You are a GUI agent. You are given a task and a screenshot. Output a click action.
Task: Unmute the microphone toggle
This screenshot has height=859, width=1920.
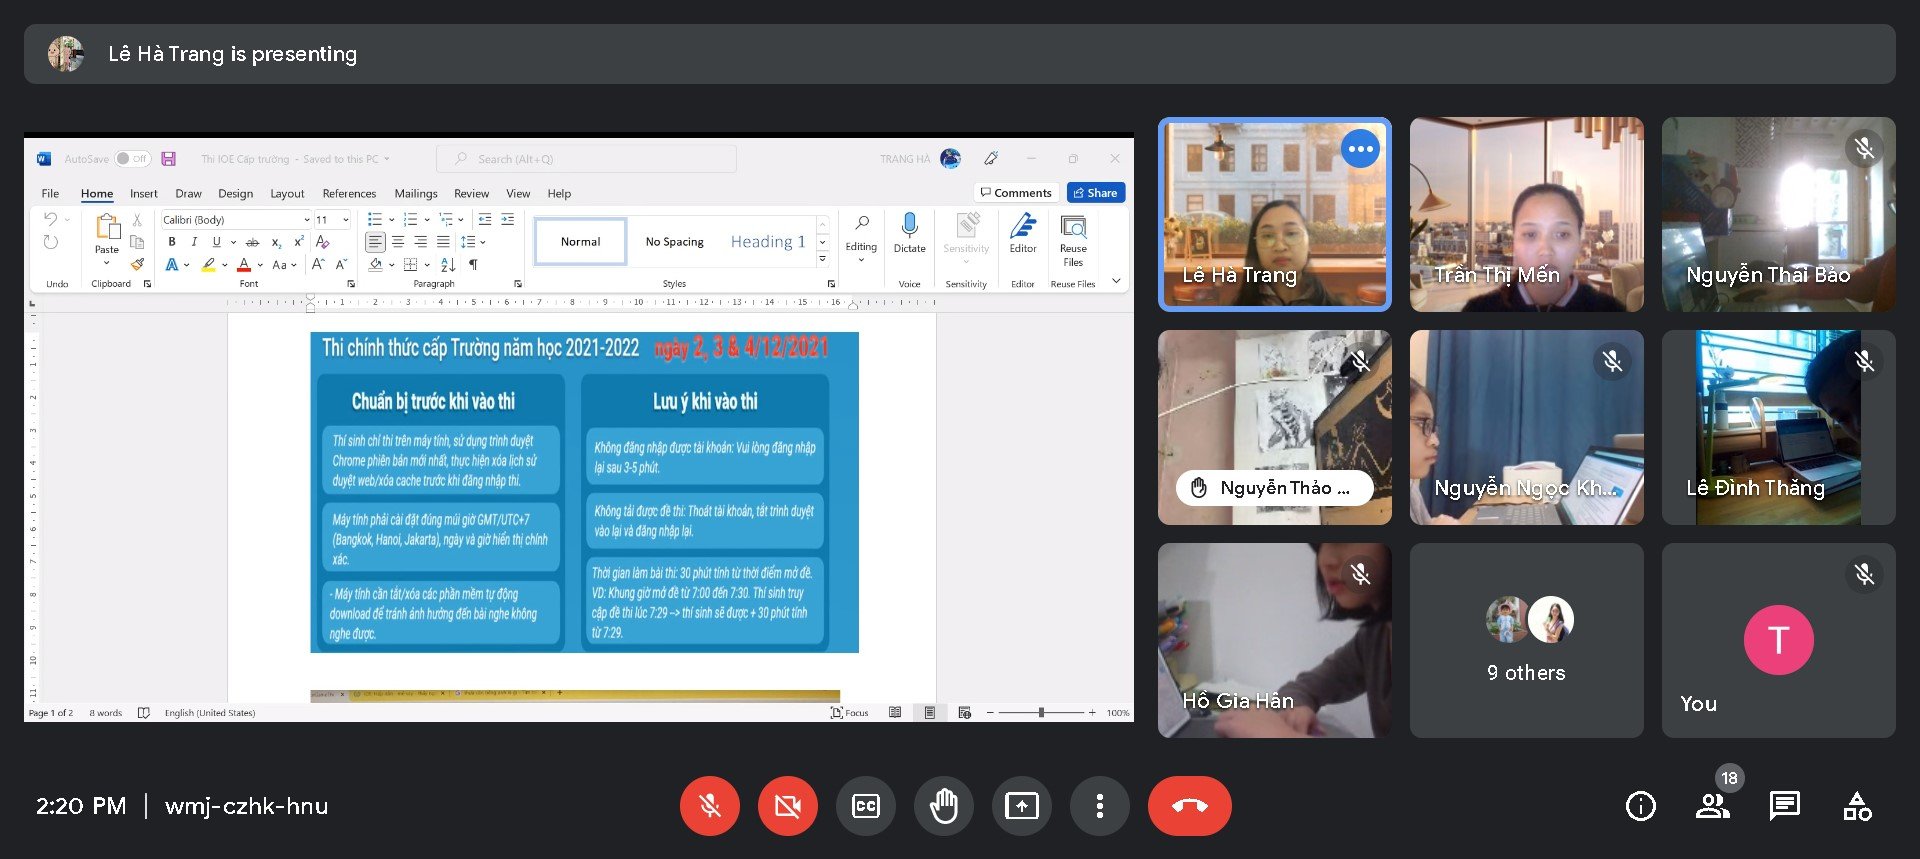pos(710,806)
